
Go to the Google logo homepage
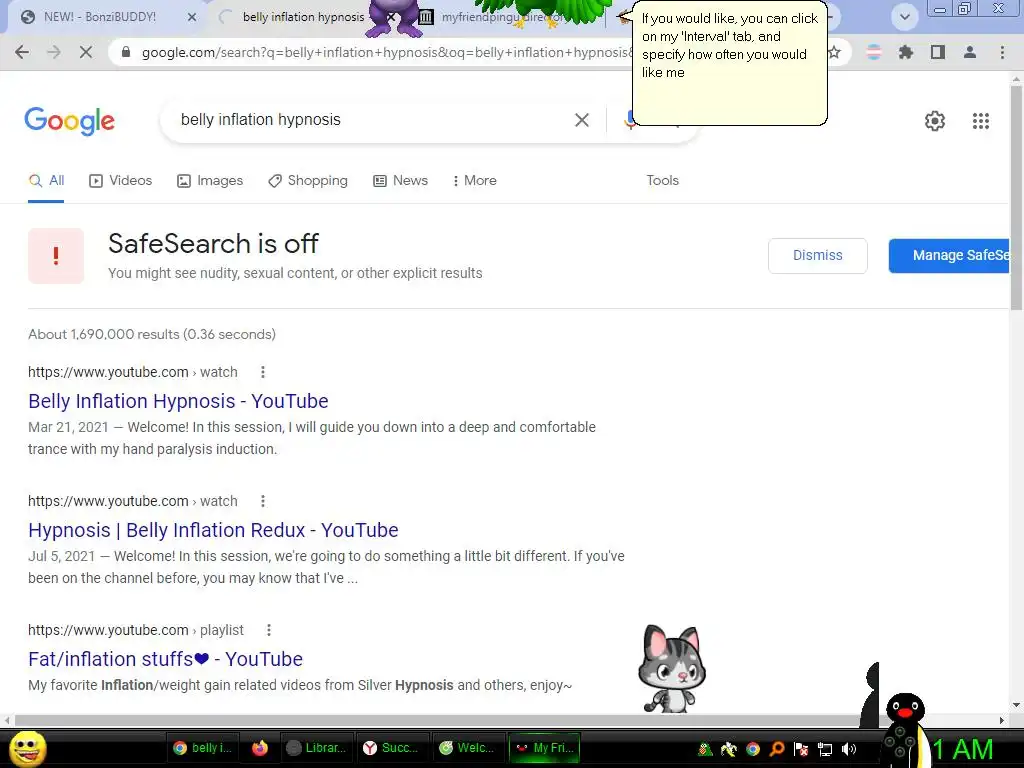pos(69,121)
